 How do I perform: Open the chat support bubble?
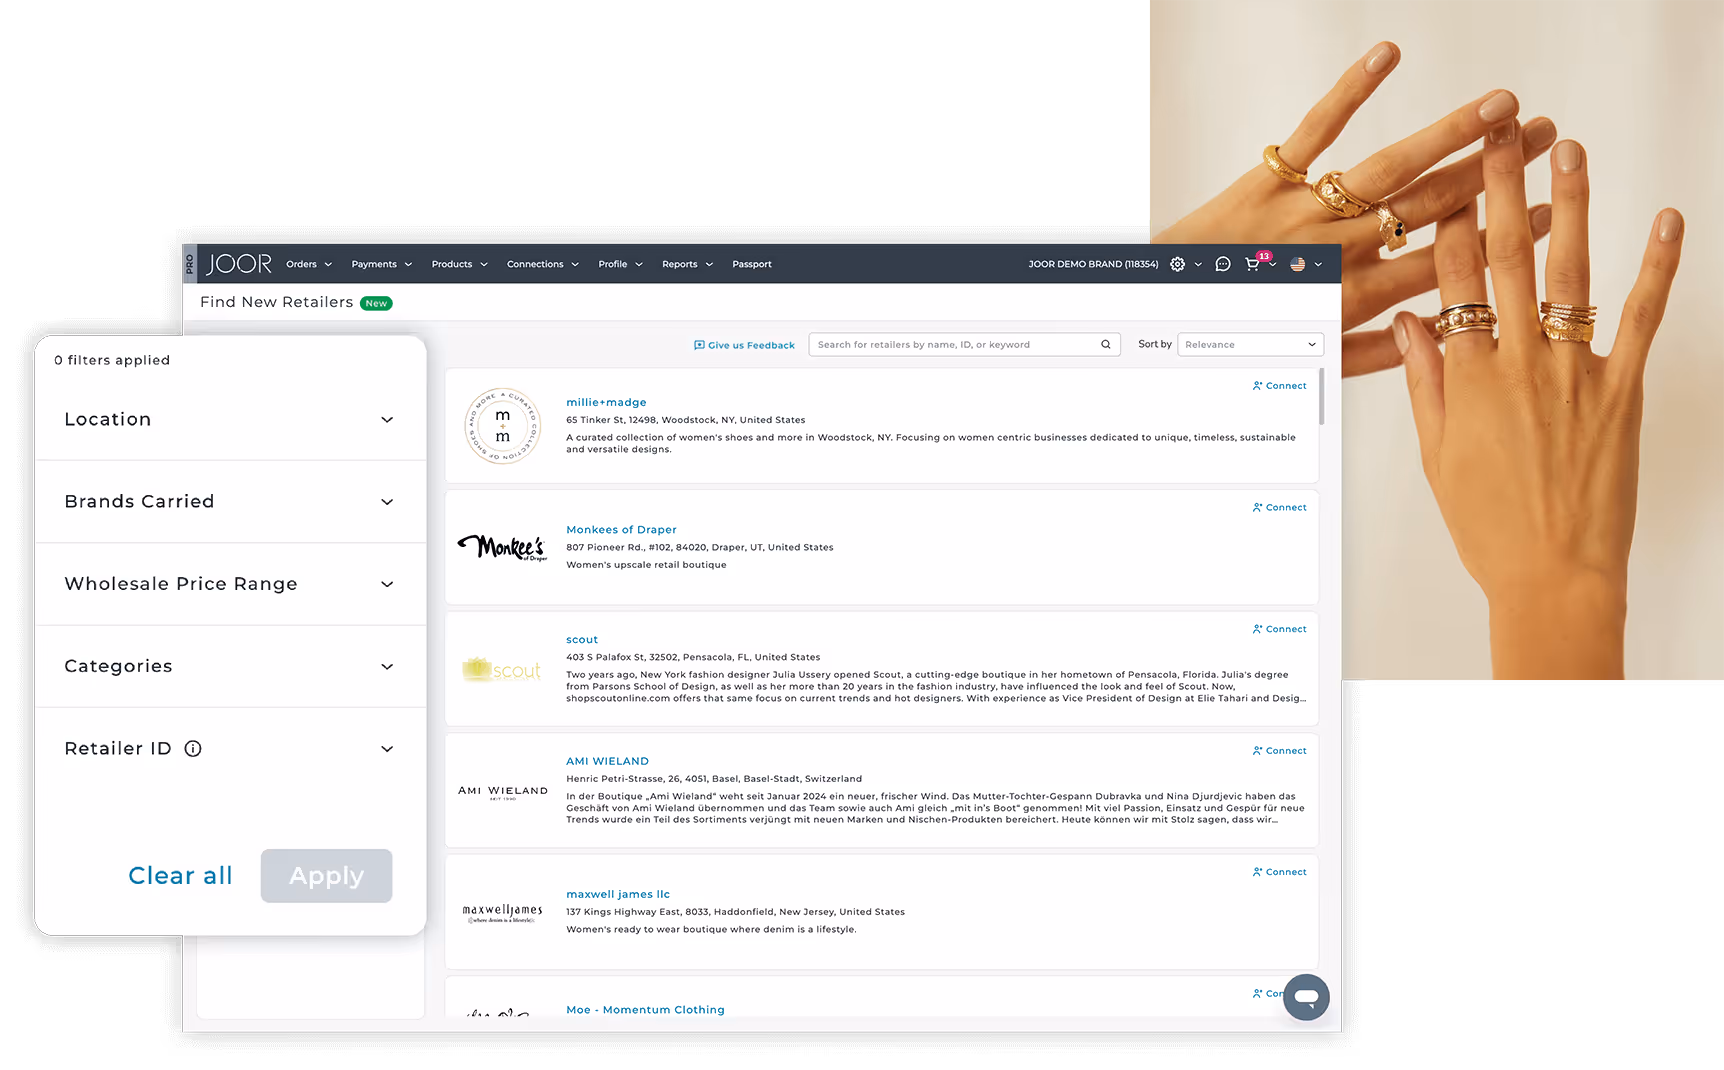coord(1306,996)
